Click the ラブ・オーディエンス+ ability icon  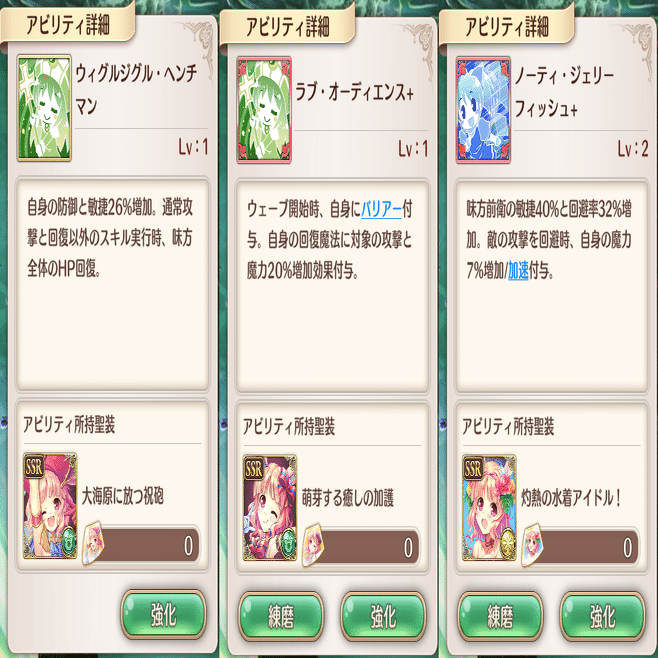264,110
